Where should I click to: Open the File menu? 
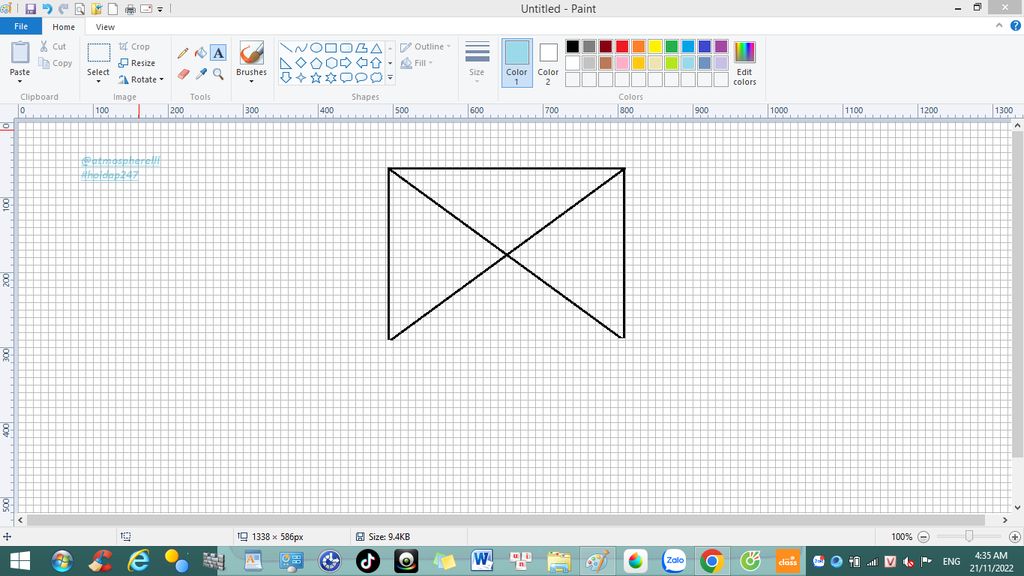click(20, 27)
